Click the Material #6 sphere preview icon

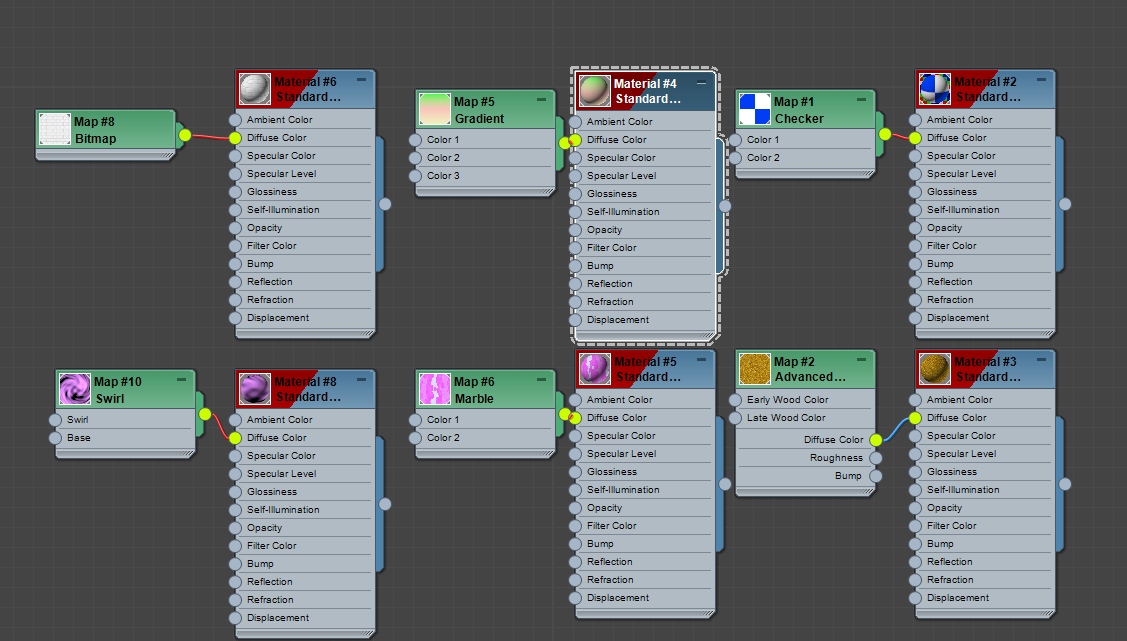coord(254,89)
